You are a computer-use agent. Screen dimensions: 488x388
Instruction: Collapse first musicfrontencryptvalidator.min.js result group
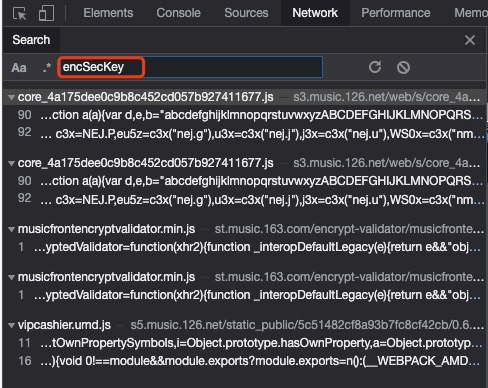(x=12, y=229)
